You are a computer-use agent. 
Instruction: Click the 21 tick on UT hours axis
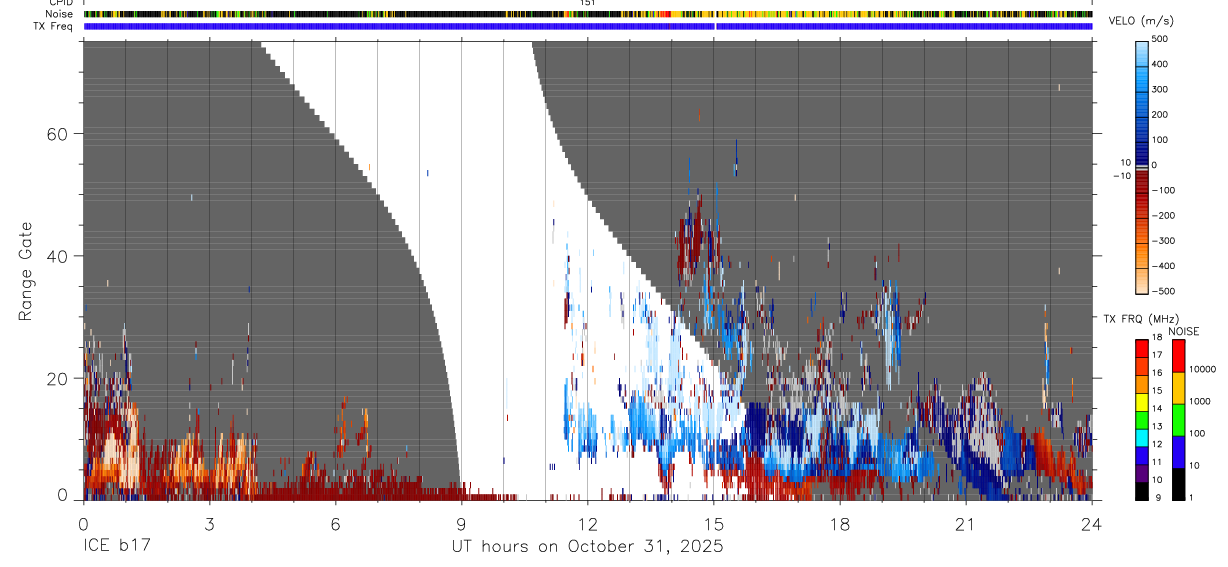tap(966, 523)
